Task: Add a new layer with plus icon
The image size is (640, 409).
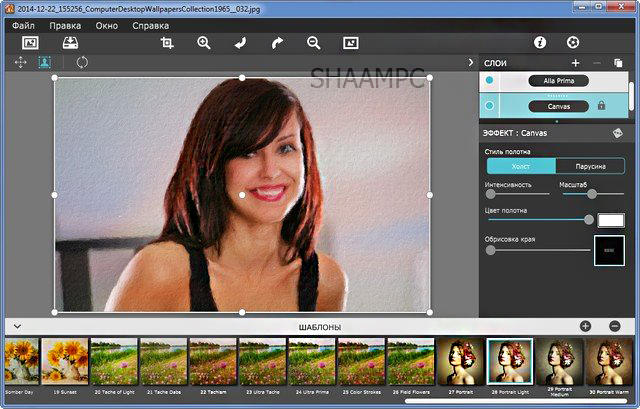Action: 576,63
